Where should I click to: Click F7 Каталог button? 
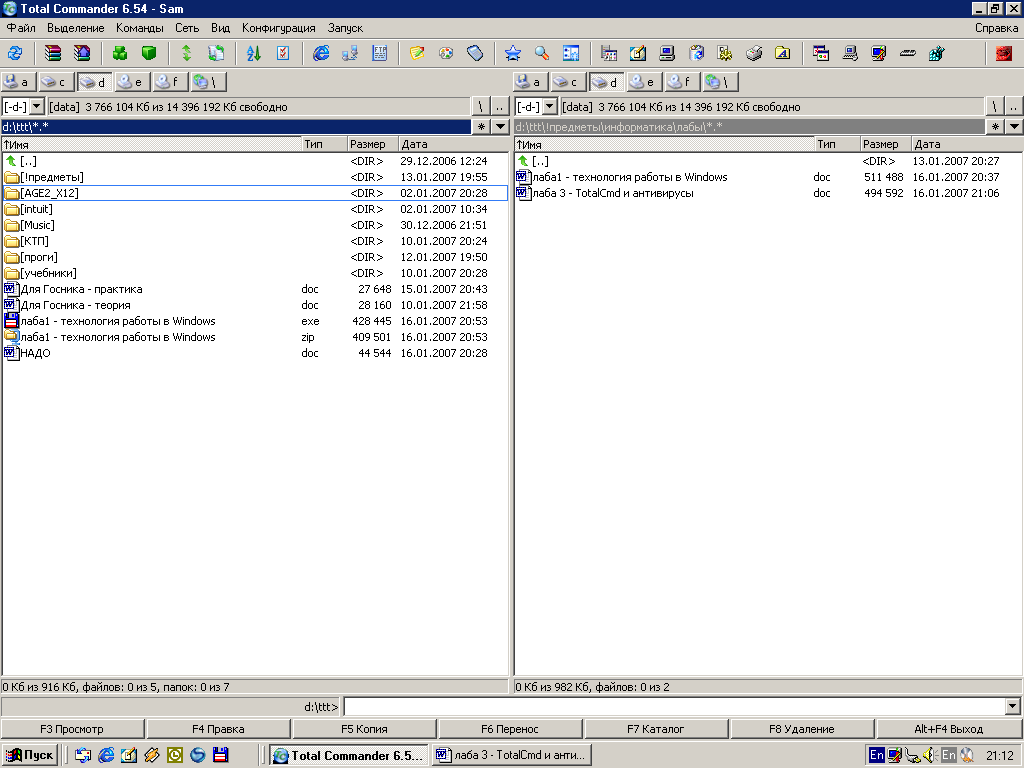(x=656, y=729)
